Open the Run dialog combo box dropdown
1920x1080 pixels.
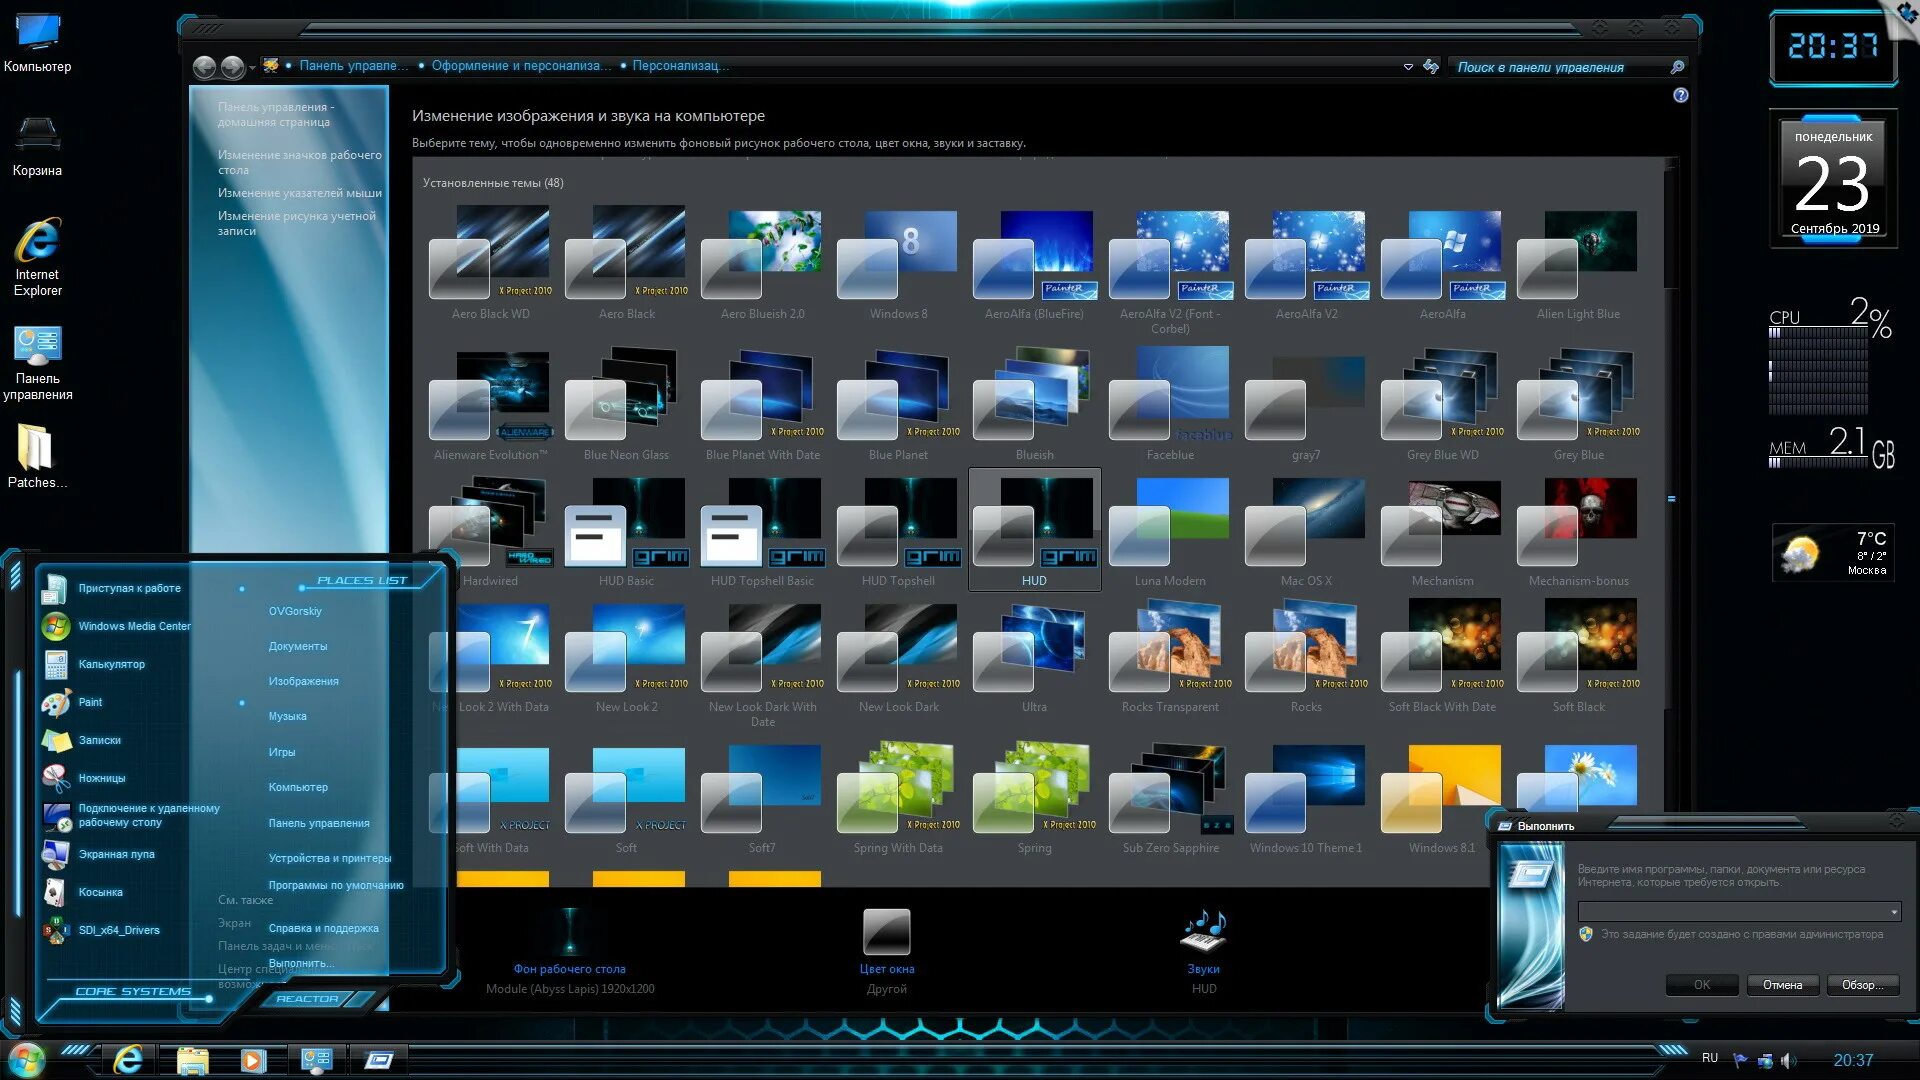[x=1894, y=912]
